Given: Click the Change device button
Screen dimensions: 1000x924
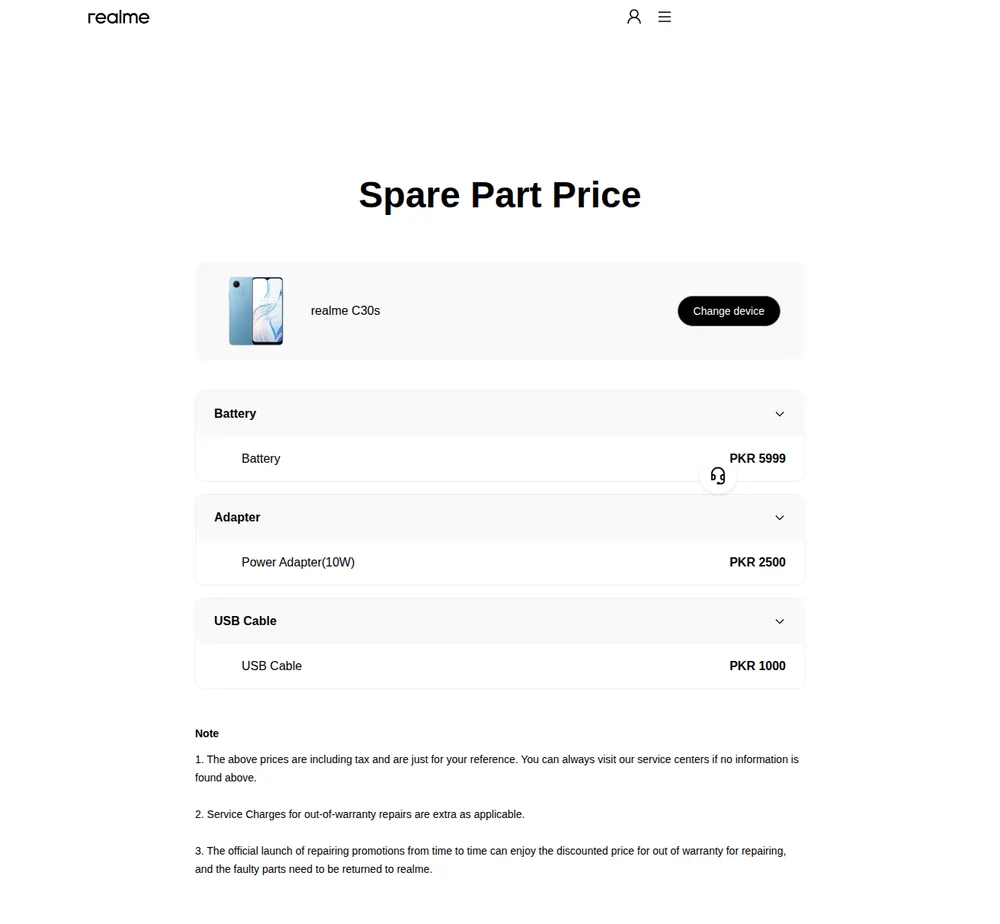Looking at the screenshot, I should 728,311.
